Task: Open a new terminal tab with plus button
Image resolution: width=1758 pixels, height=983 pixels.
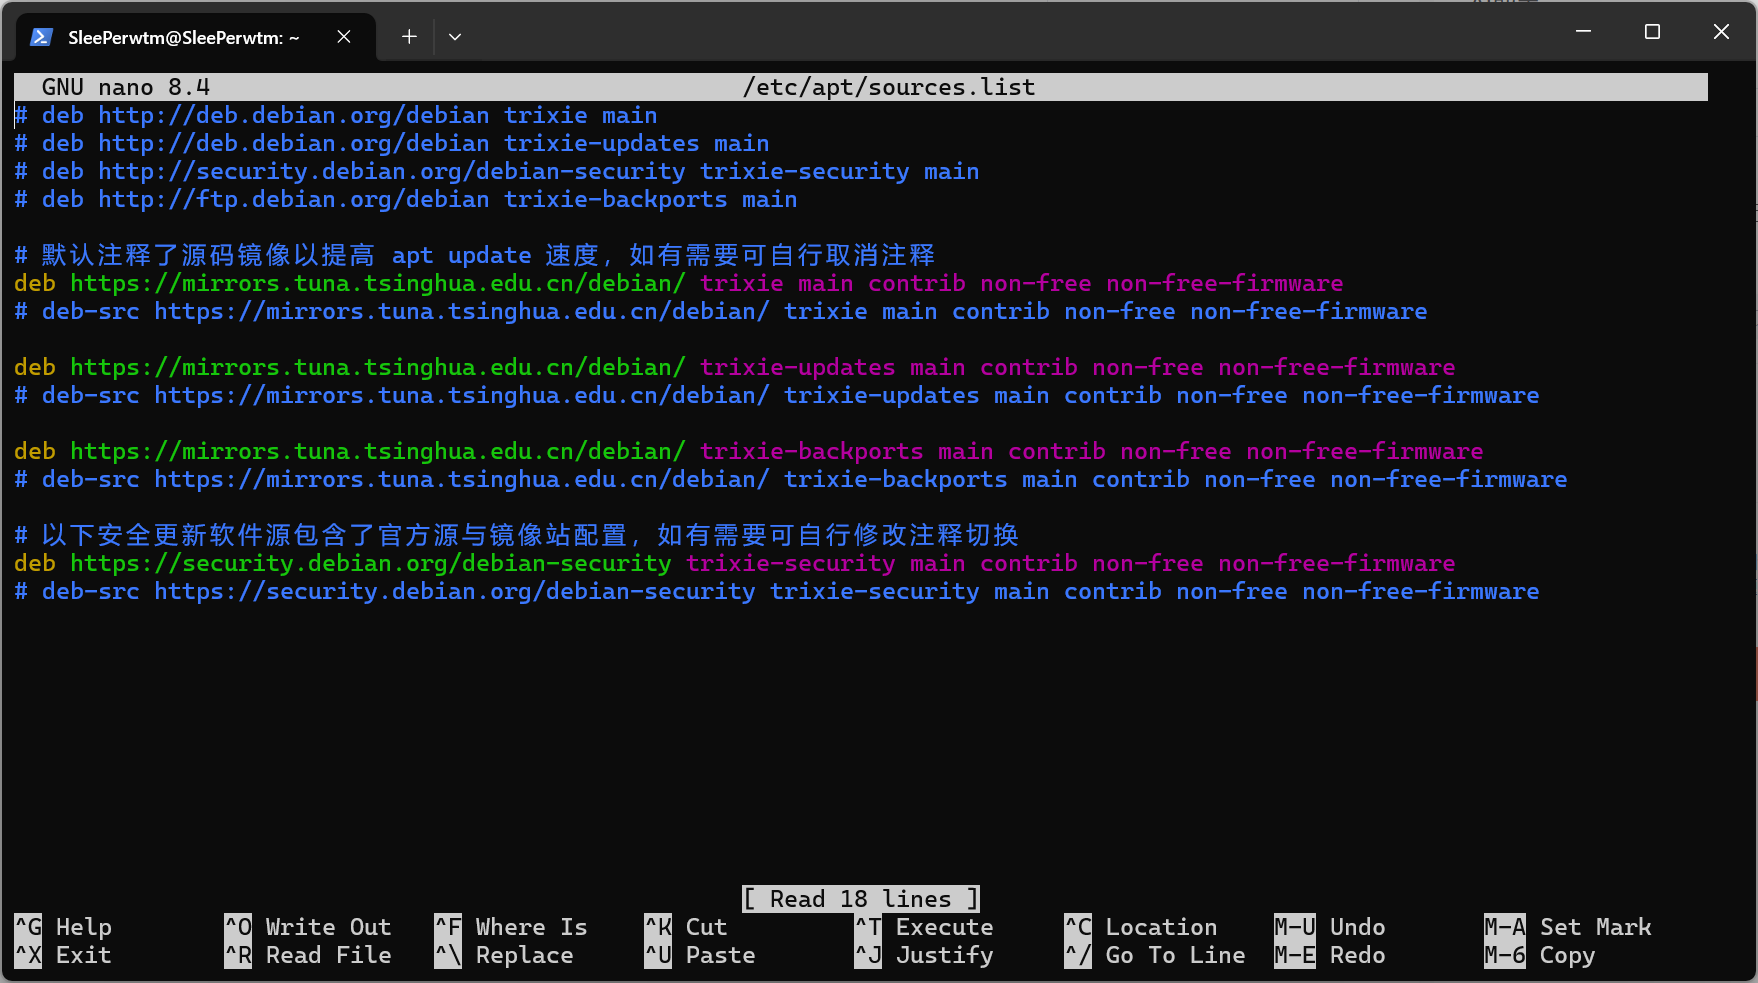Action: click(409, 37)
